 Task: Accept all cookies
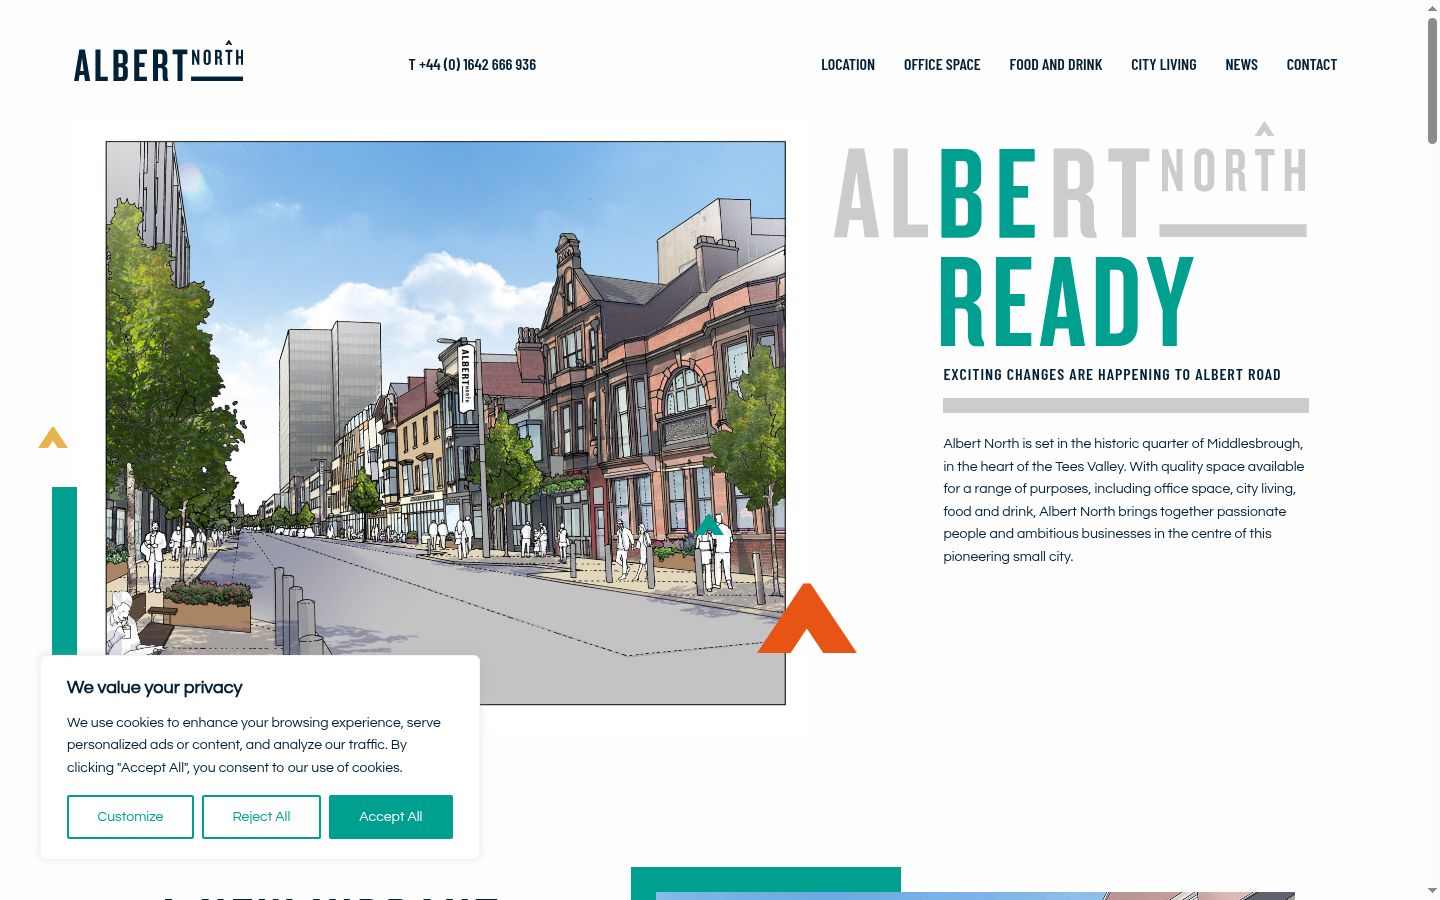pyautogui.click(x=391, y=817)
